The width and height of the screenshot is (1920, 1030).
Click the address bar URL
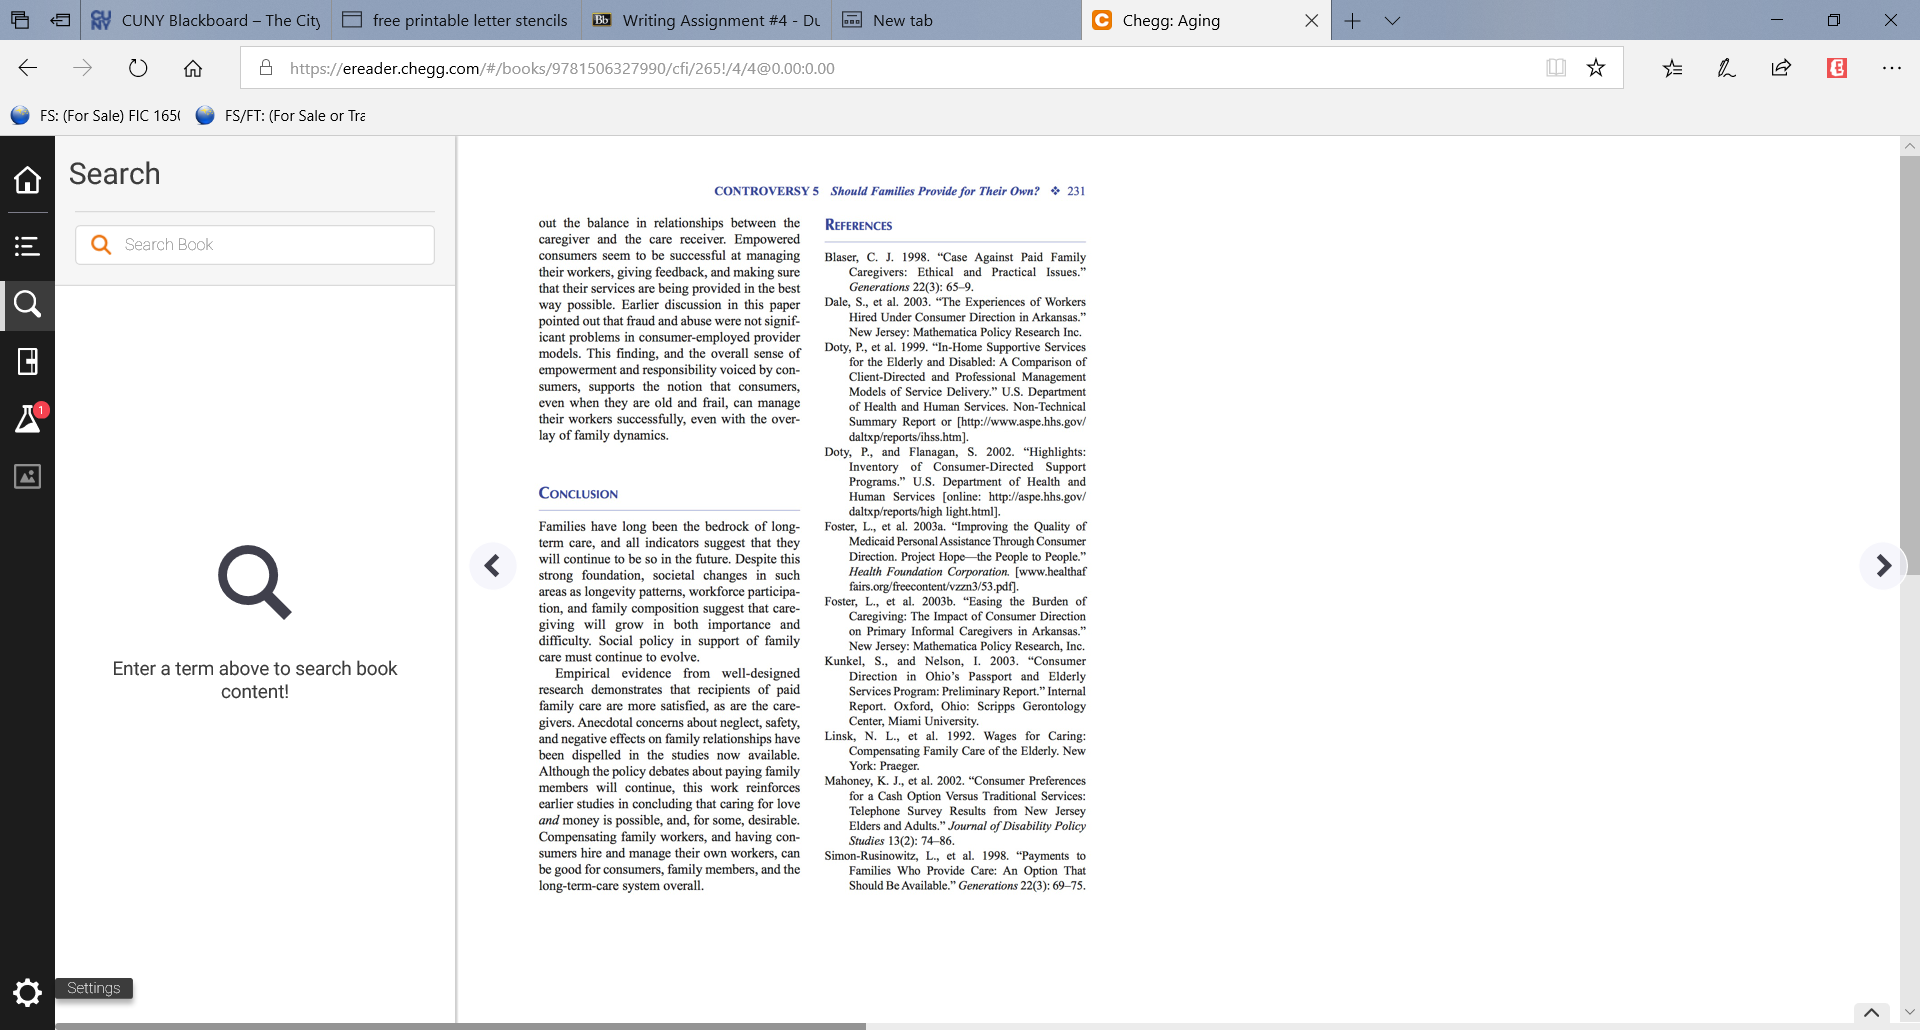[562, 68]
